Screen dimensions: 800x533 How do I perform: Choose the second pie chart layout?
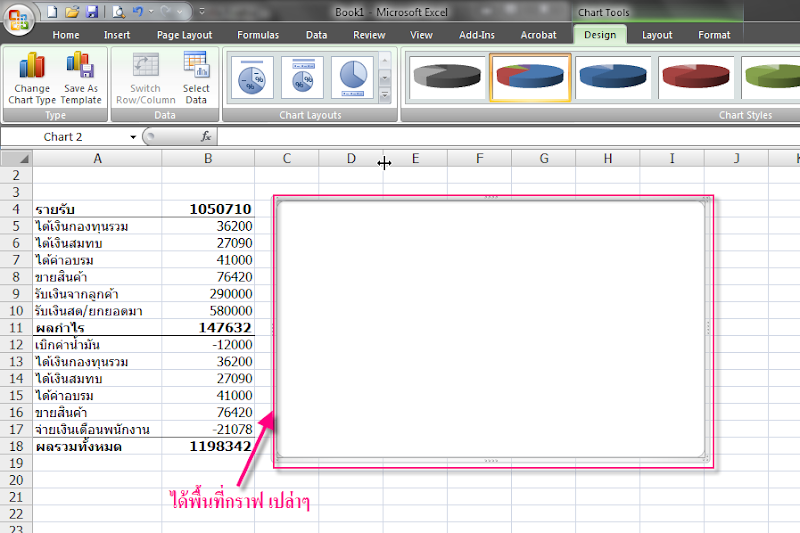303,78
